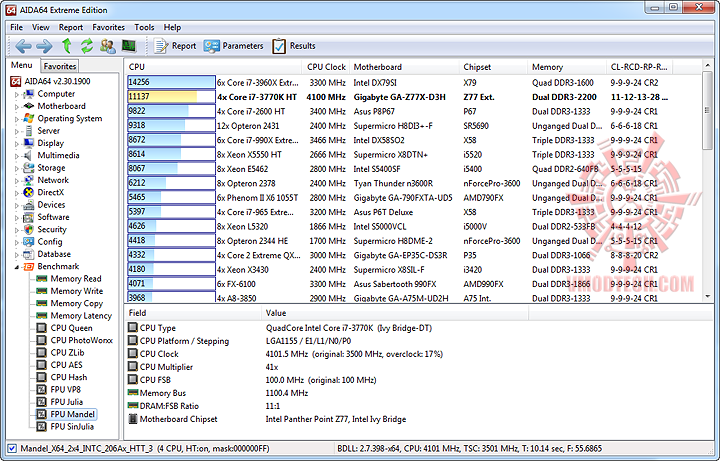Select the CPU Hash benchmark icon
The height and width of the screenshot is (461, 720).
[x=42, y=377]
